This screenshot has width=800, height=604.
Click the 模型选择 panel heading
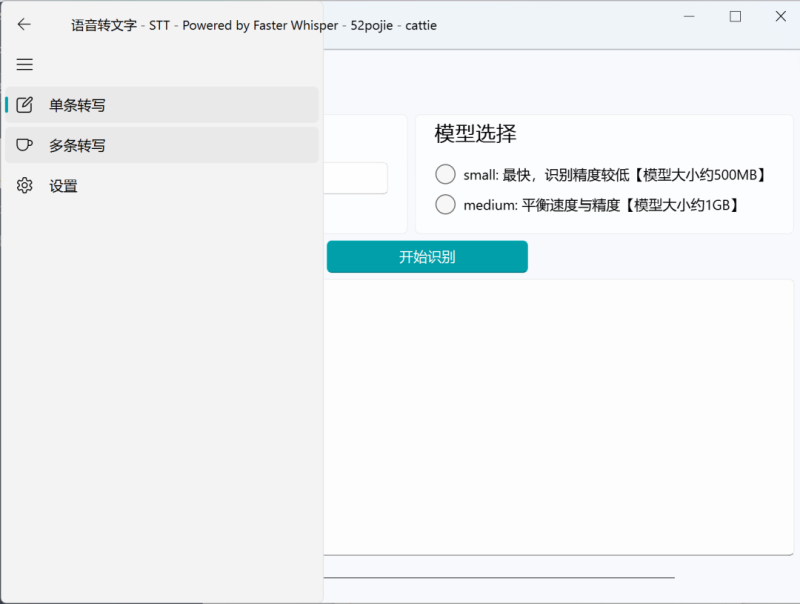tap(473, 133)
